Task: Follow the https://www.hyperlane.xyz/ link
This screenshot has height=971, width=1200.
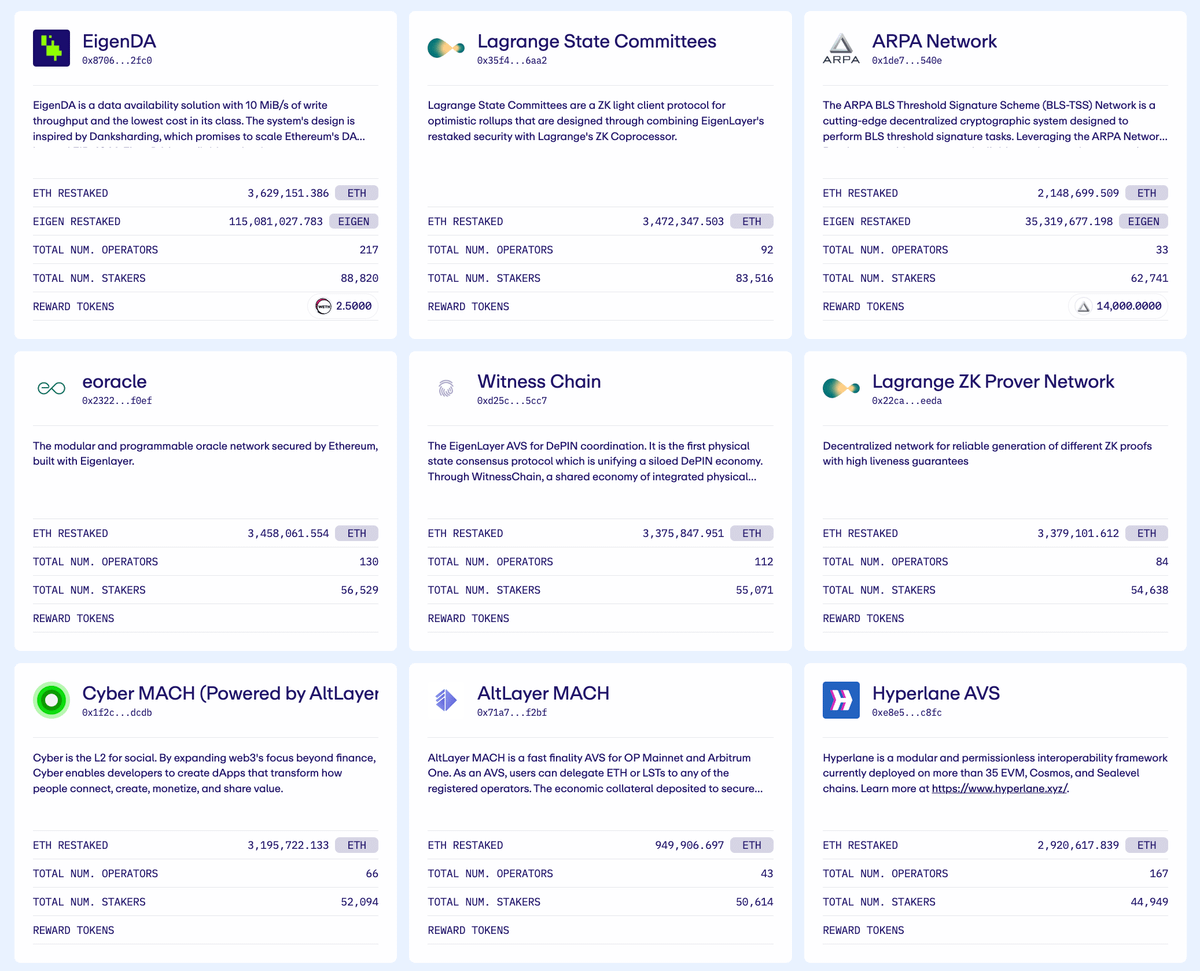Action: coord(1000,789)
